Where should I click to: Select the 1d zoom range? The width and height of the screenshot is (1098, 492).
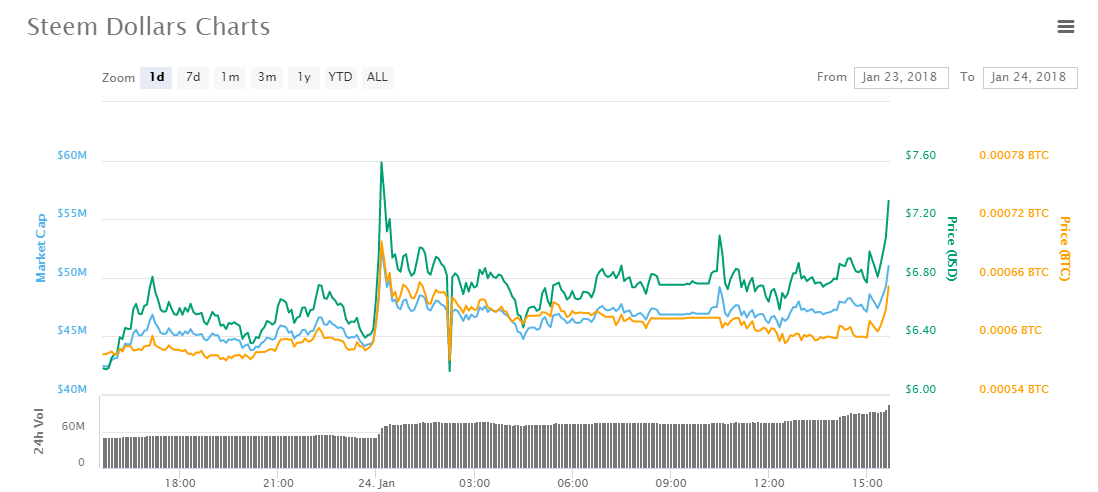(156, 77)
